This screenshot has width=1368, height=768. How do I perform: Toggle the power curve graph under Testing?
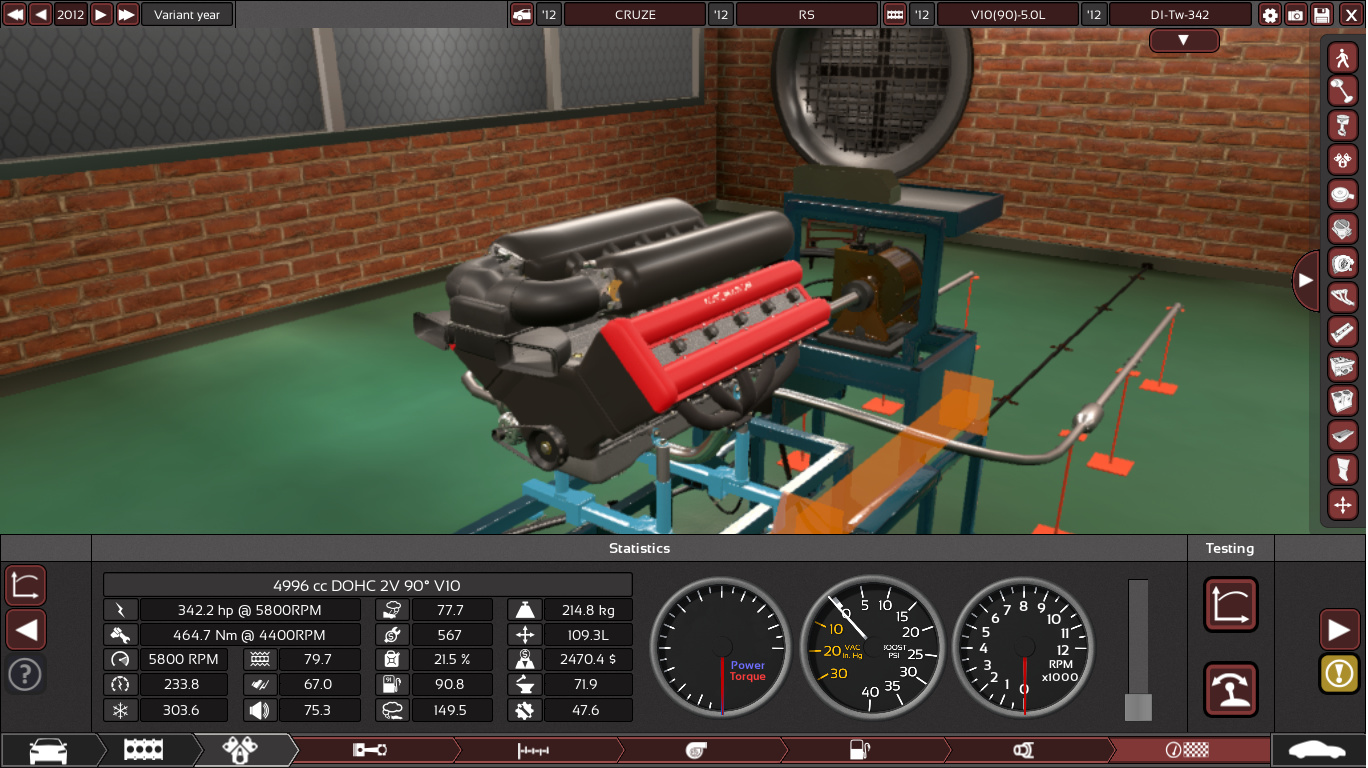click(1230, 605)
